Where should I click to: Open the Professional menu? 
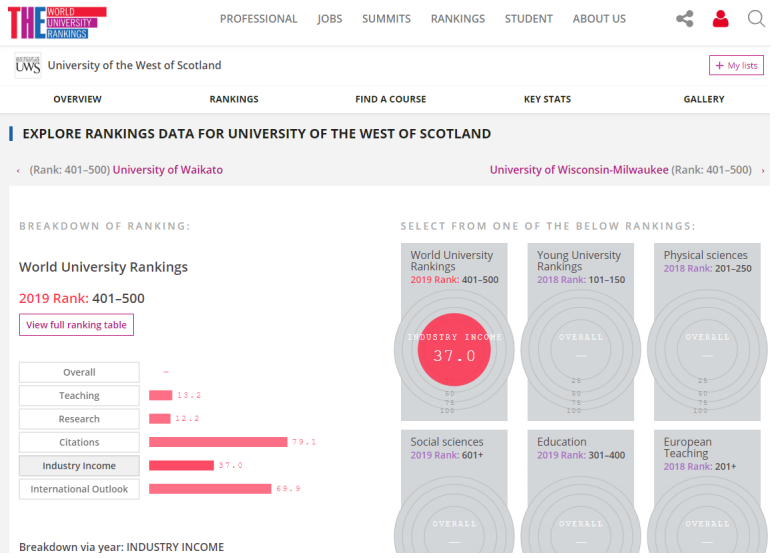point(258,19)
